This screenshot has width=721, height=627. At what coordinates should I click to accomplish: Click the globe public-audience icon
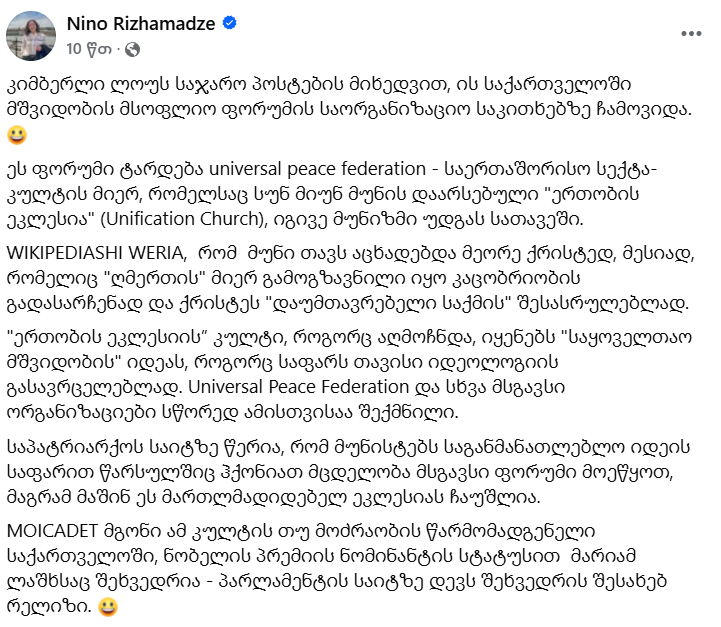click(x=133, y=48)
